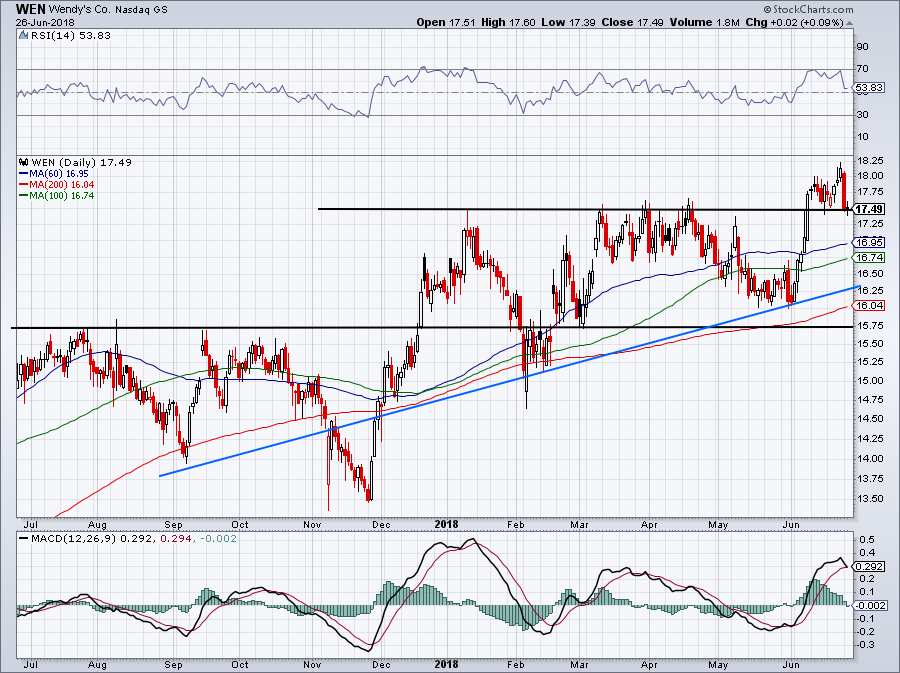This screenshot has height=673, width=900.
Task: Click the 70 overbought level on the RSI axis
Action: [x=862, y=69]
